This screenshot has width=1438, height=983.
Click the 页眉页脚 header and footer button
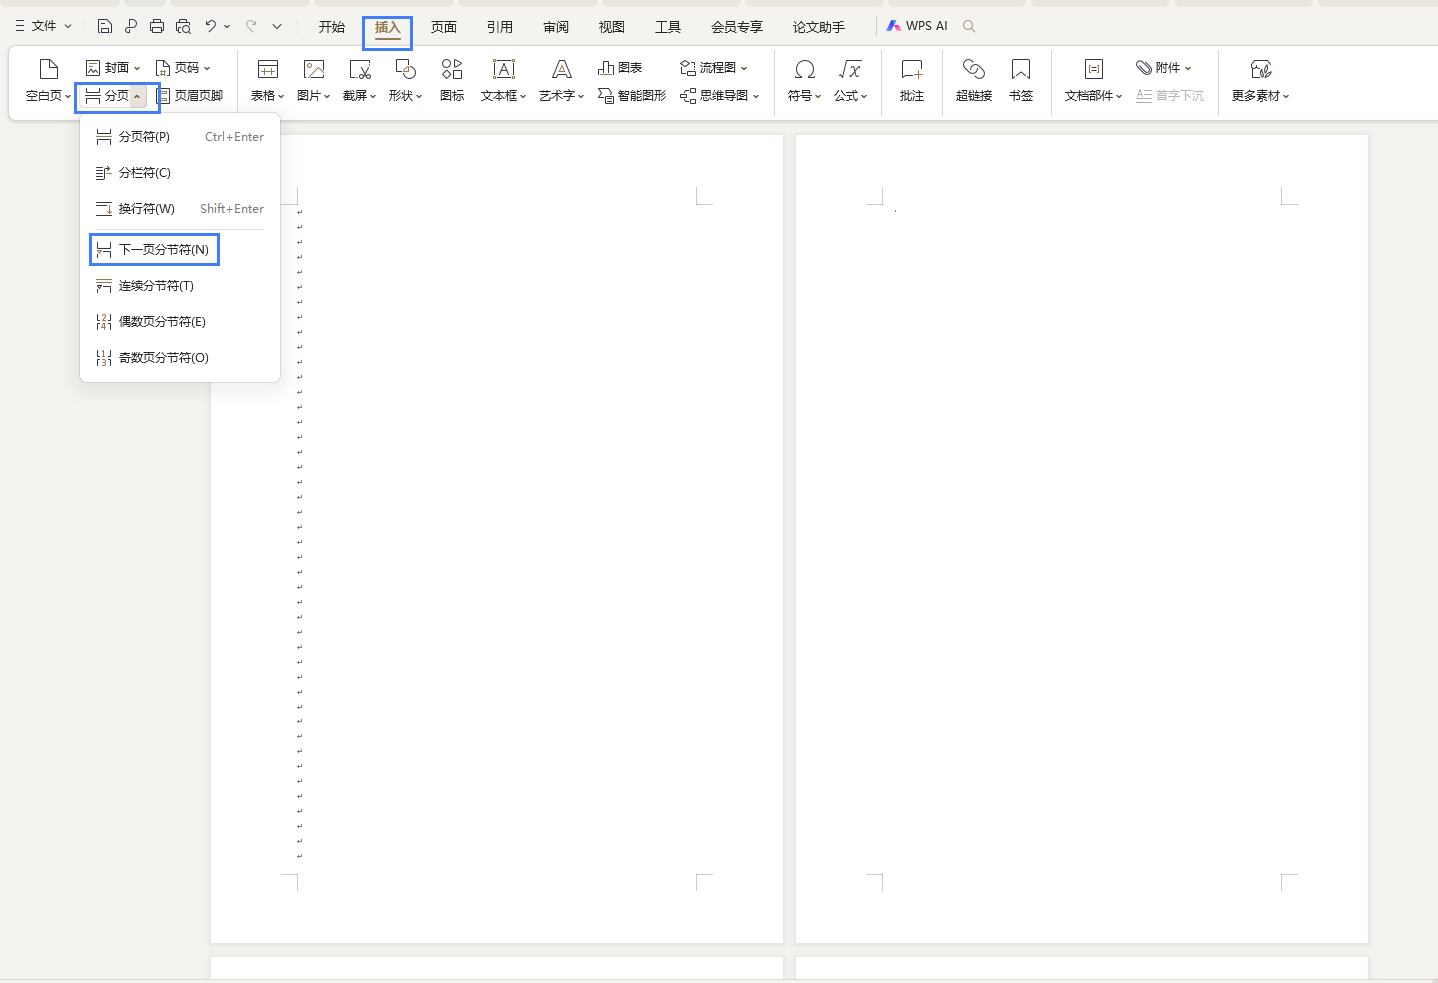[189, 95]
